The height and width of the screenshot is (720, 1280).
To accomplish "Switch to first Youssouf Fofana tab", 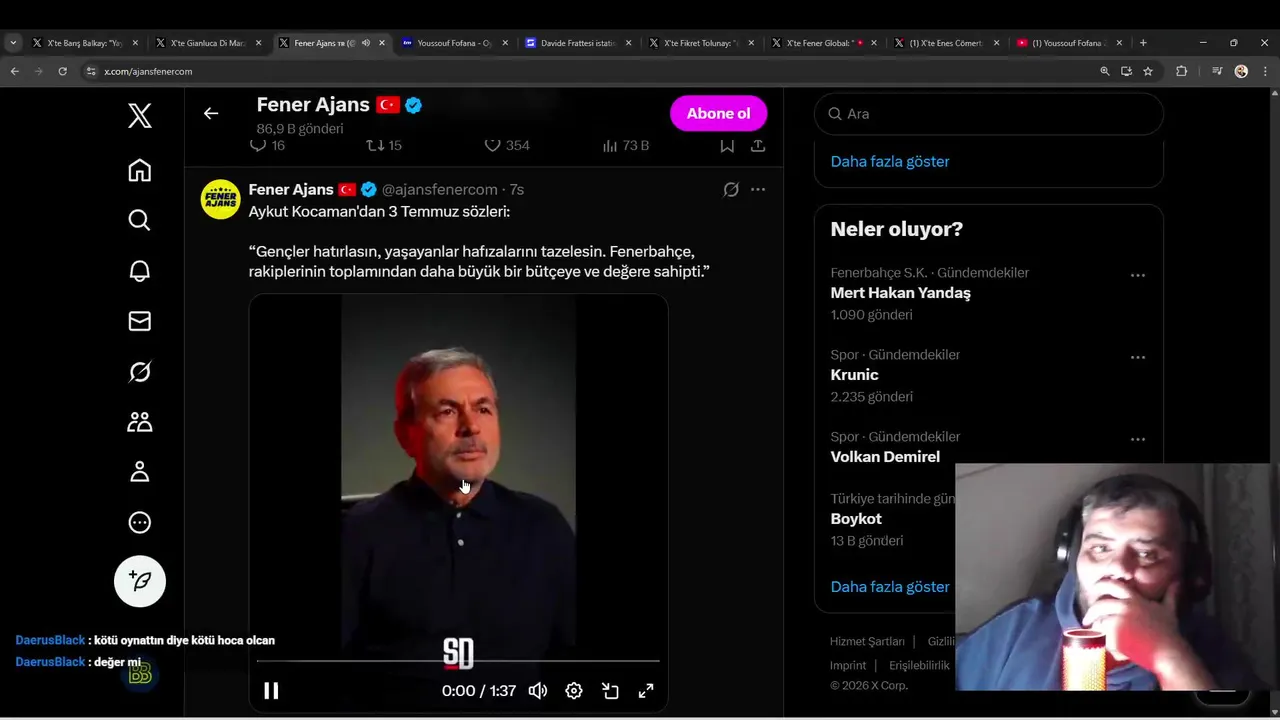I will click(456, 43).
